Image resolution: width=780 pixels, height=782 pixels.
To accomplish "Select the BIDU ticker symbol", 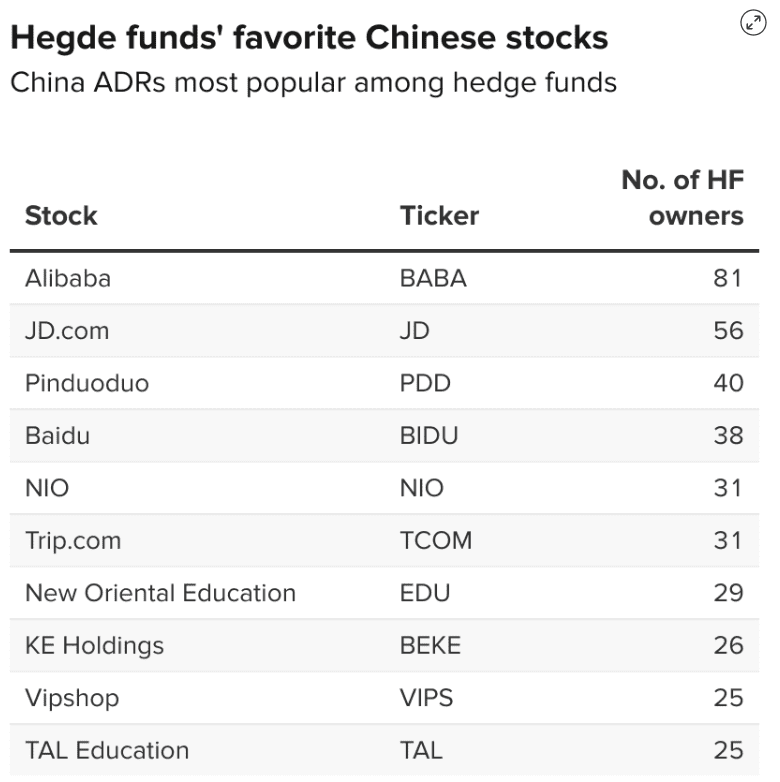I will (x=431, y=436).
